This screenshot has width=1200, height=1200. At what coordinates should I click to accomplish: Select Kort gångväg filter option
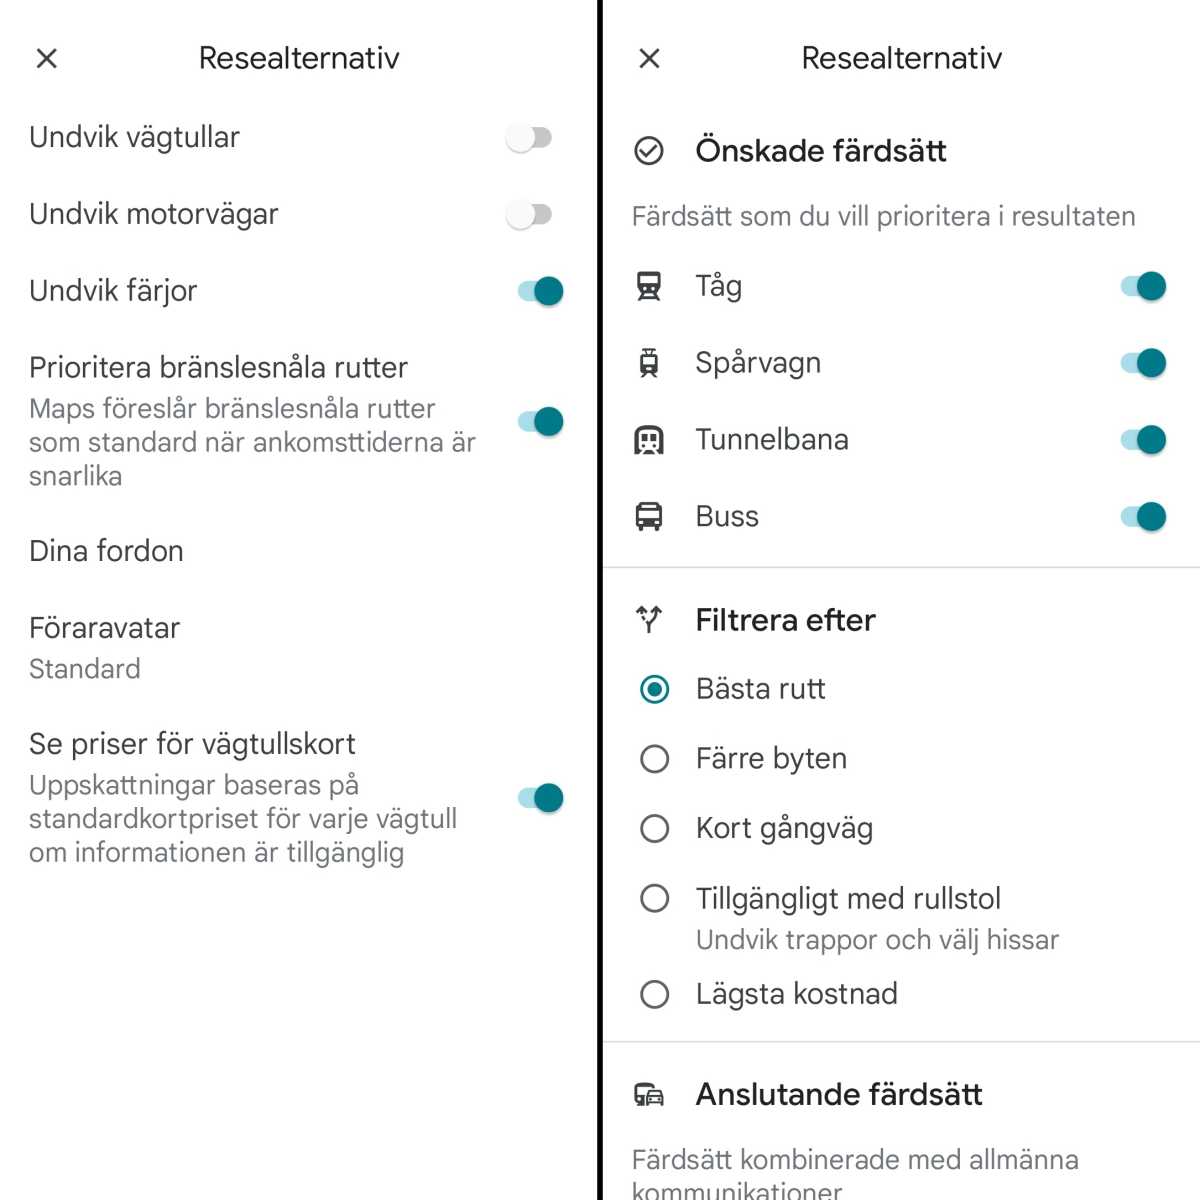coord(654,828)
